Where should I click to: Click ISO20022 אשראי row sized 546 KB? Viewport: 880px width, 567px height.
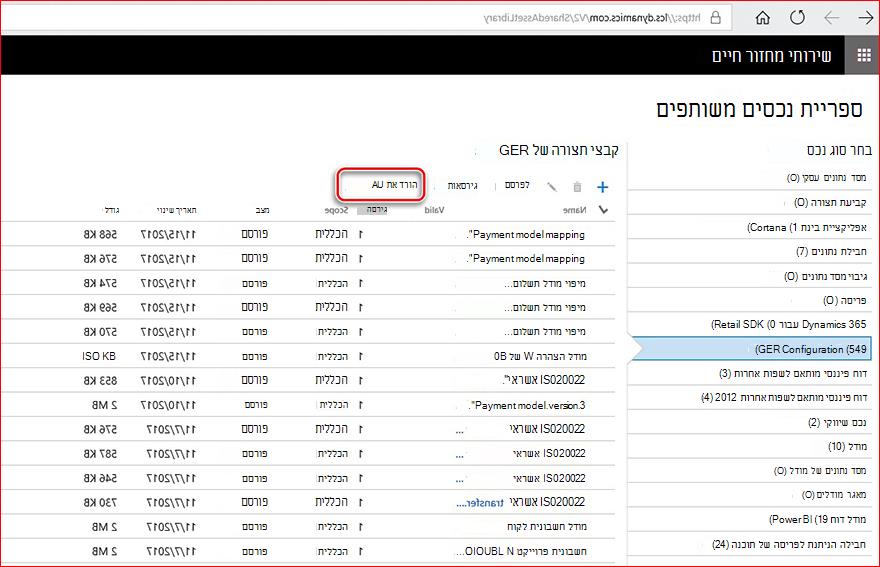point(308,478)
